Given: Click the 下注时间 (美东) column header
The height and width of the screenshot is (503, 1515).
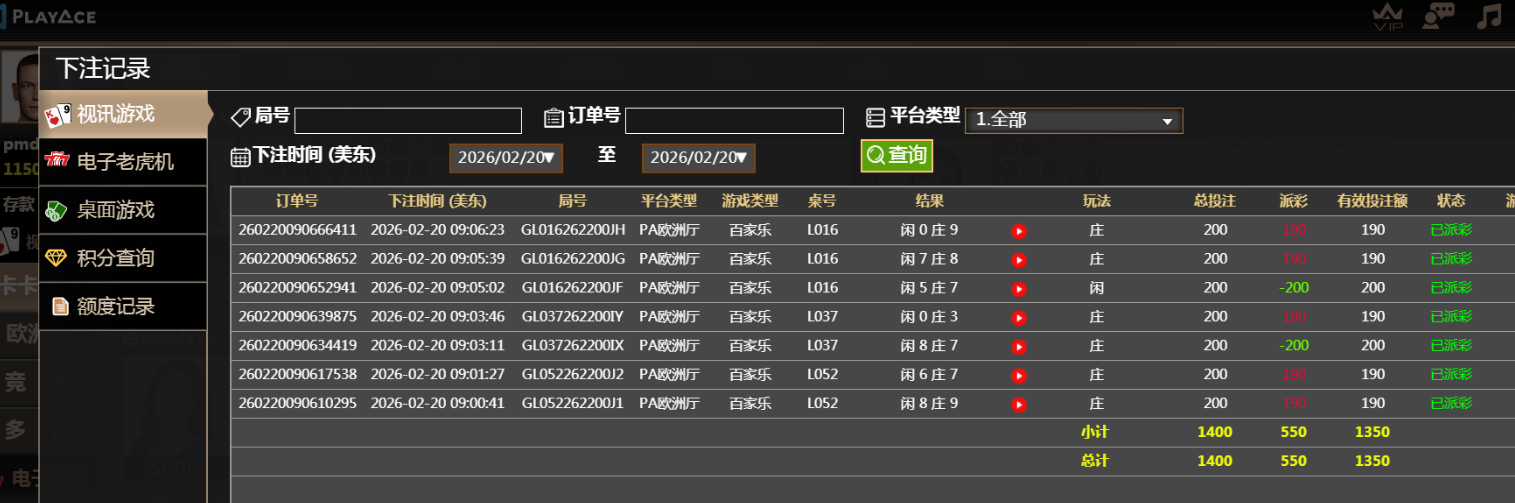Looking at the screenshot, I should click(437, 201).
